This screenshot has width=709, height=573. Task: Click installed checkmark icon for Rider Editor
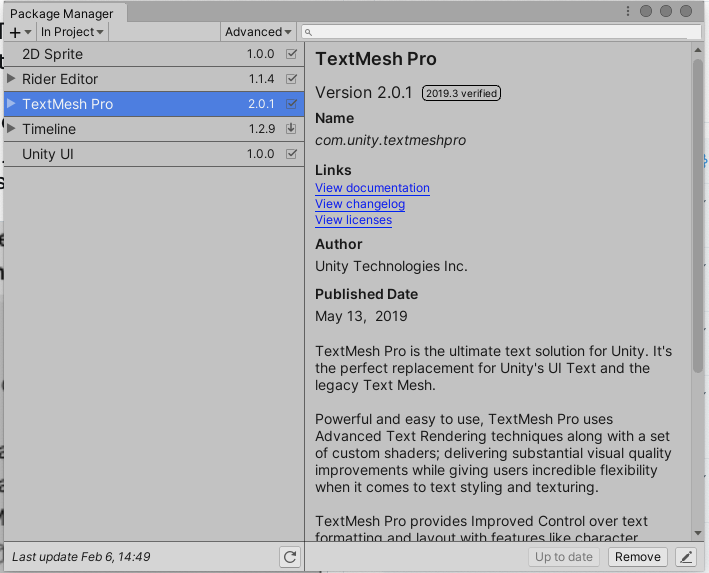292,79
